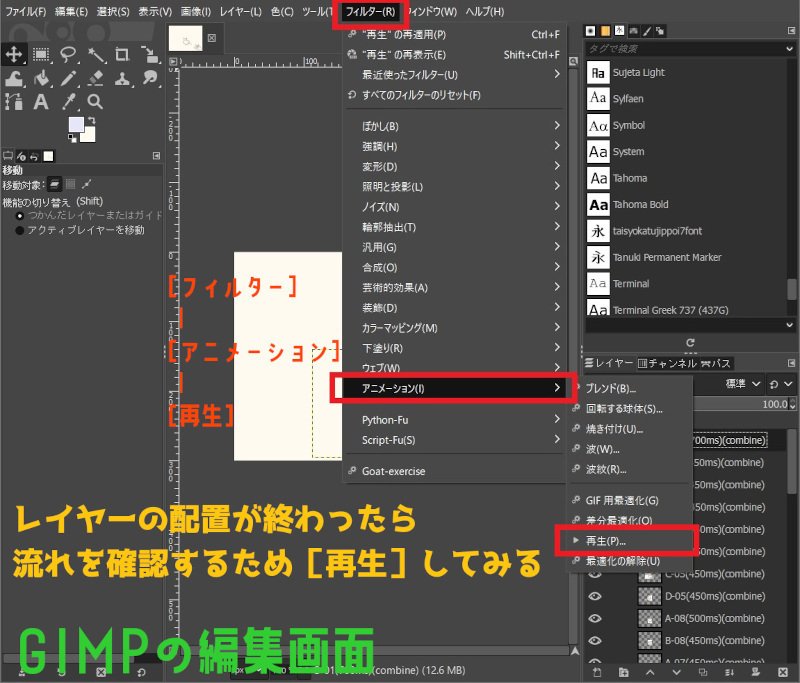Select the Paths tool

[x=14, y=102]
